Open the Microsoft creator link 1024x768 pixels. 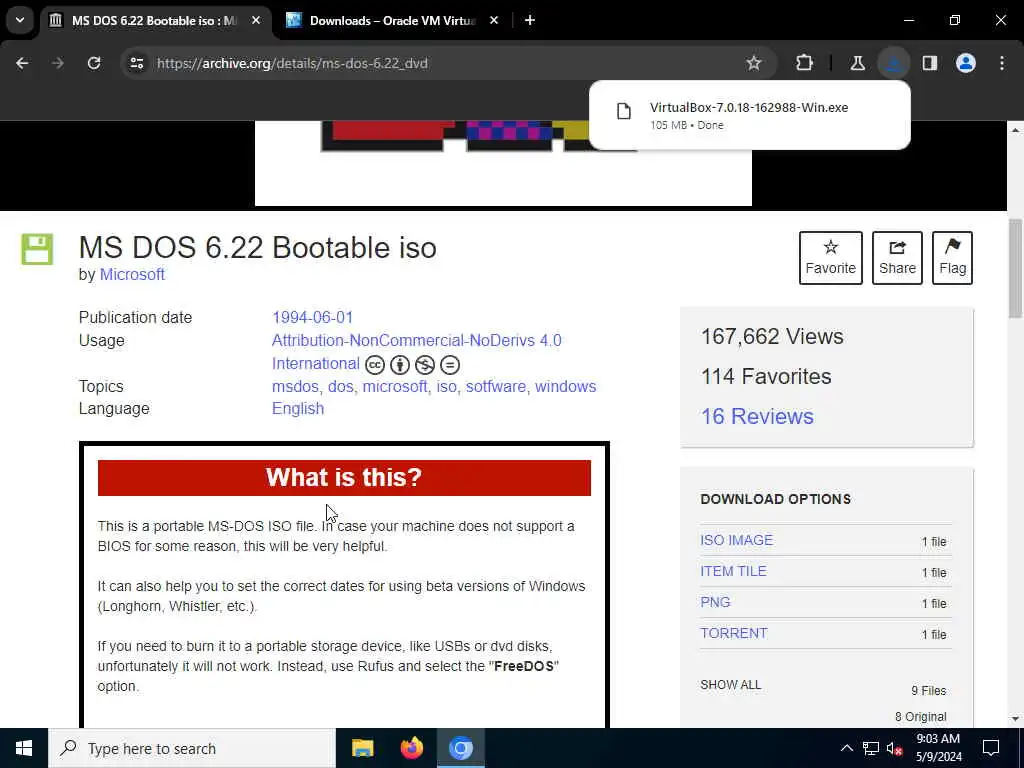pyautogui.click(x=132, y=274)
